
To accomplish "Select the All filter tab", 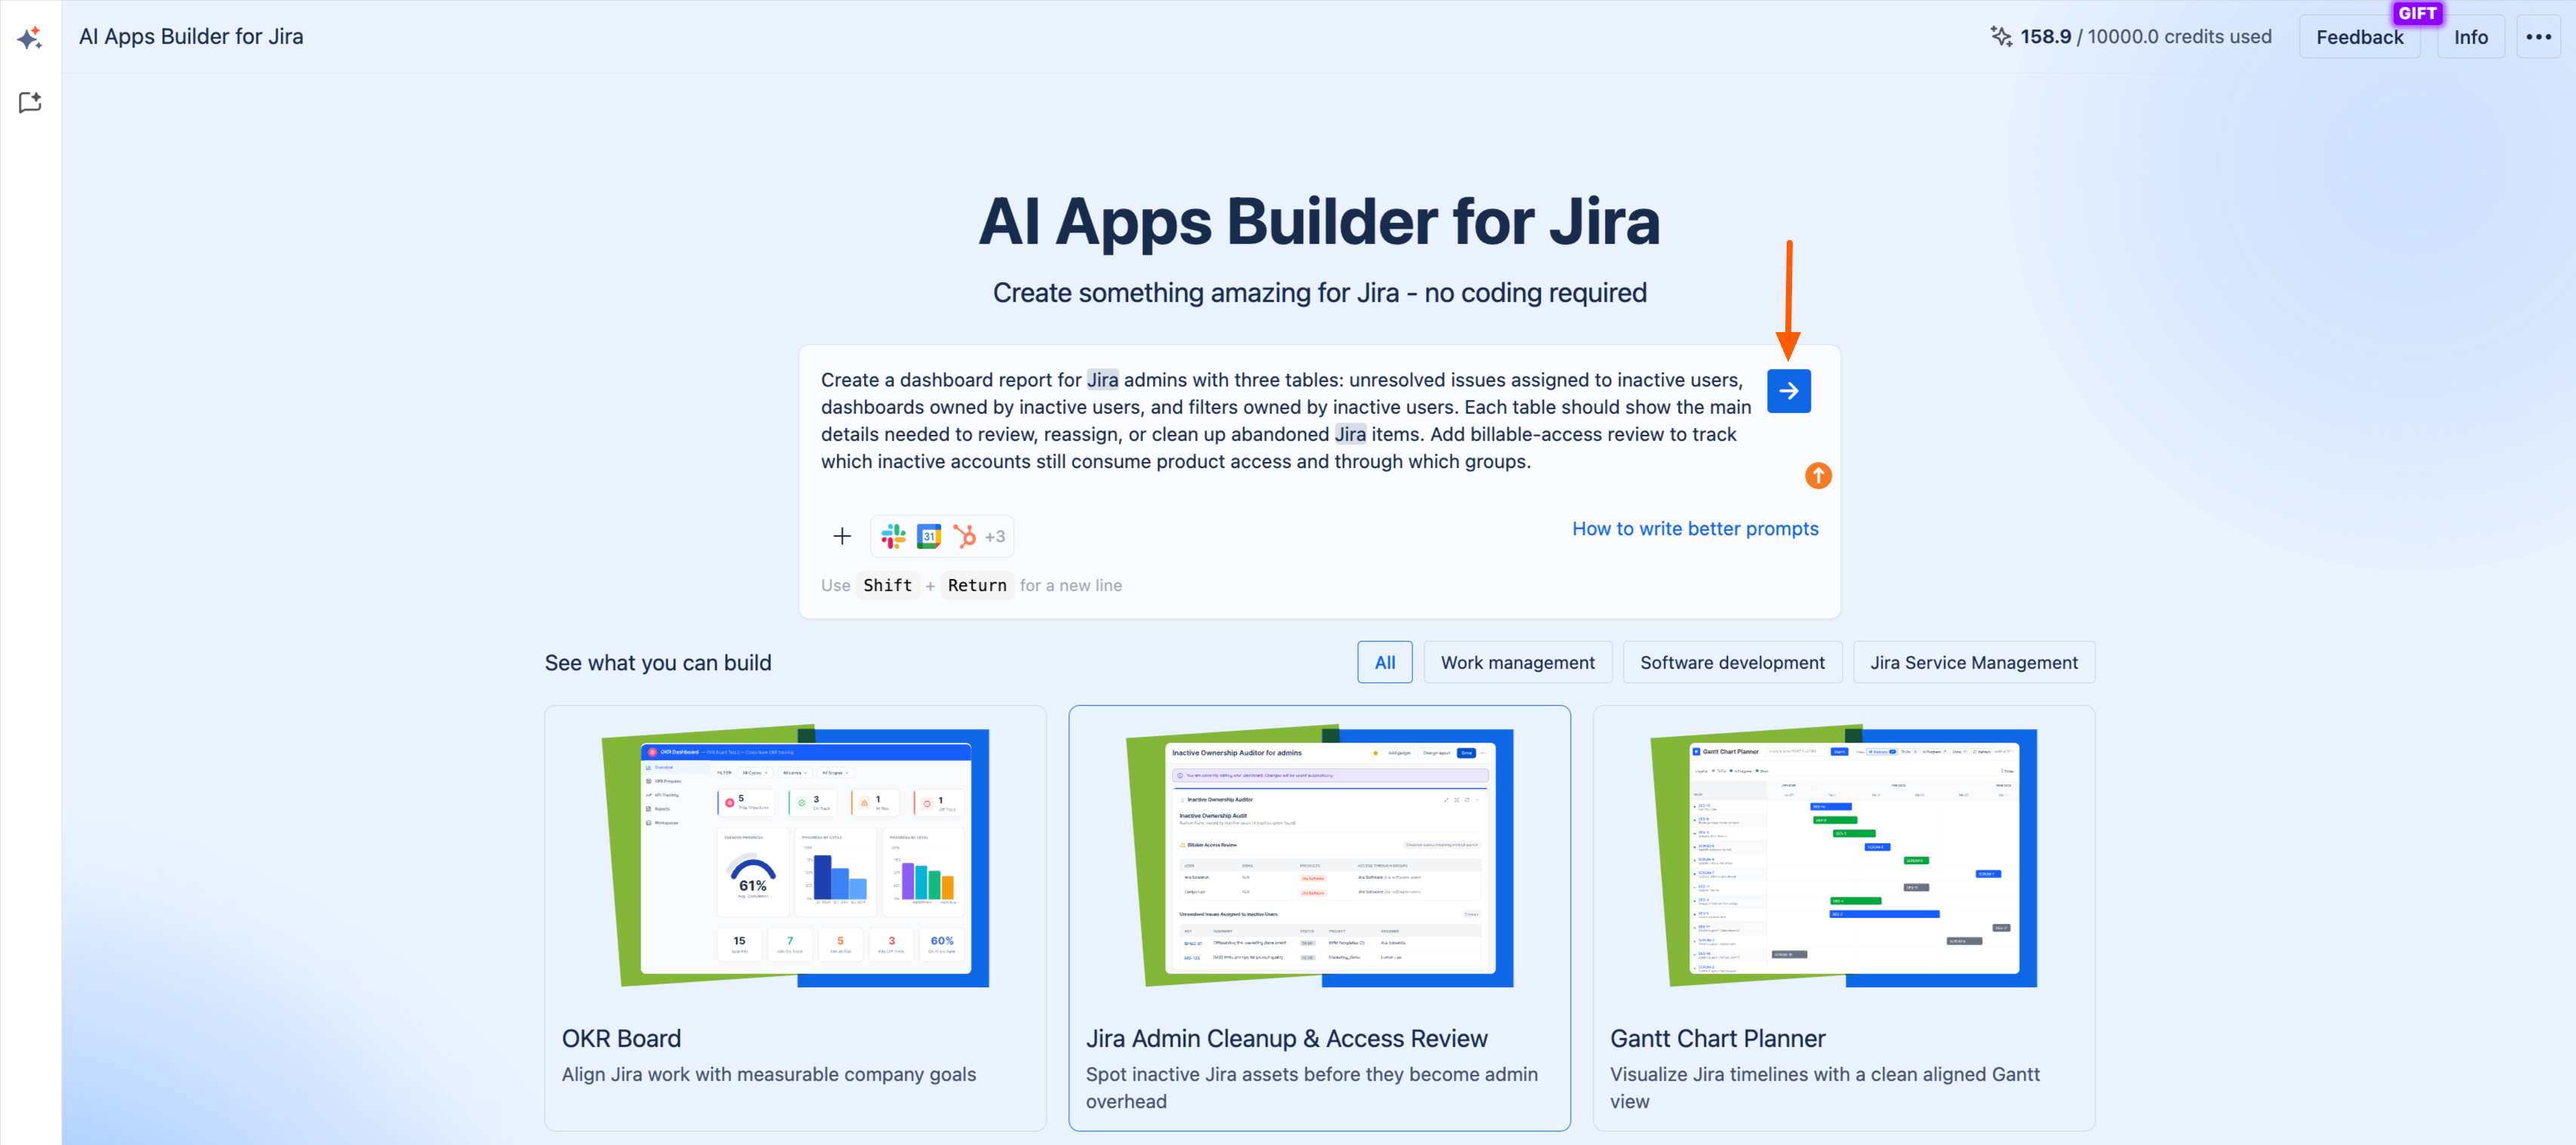I will tap(1384, 663).
